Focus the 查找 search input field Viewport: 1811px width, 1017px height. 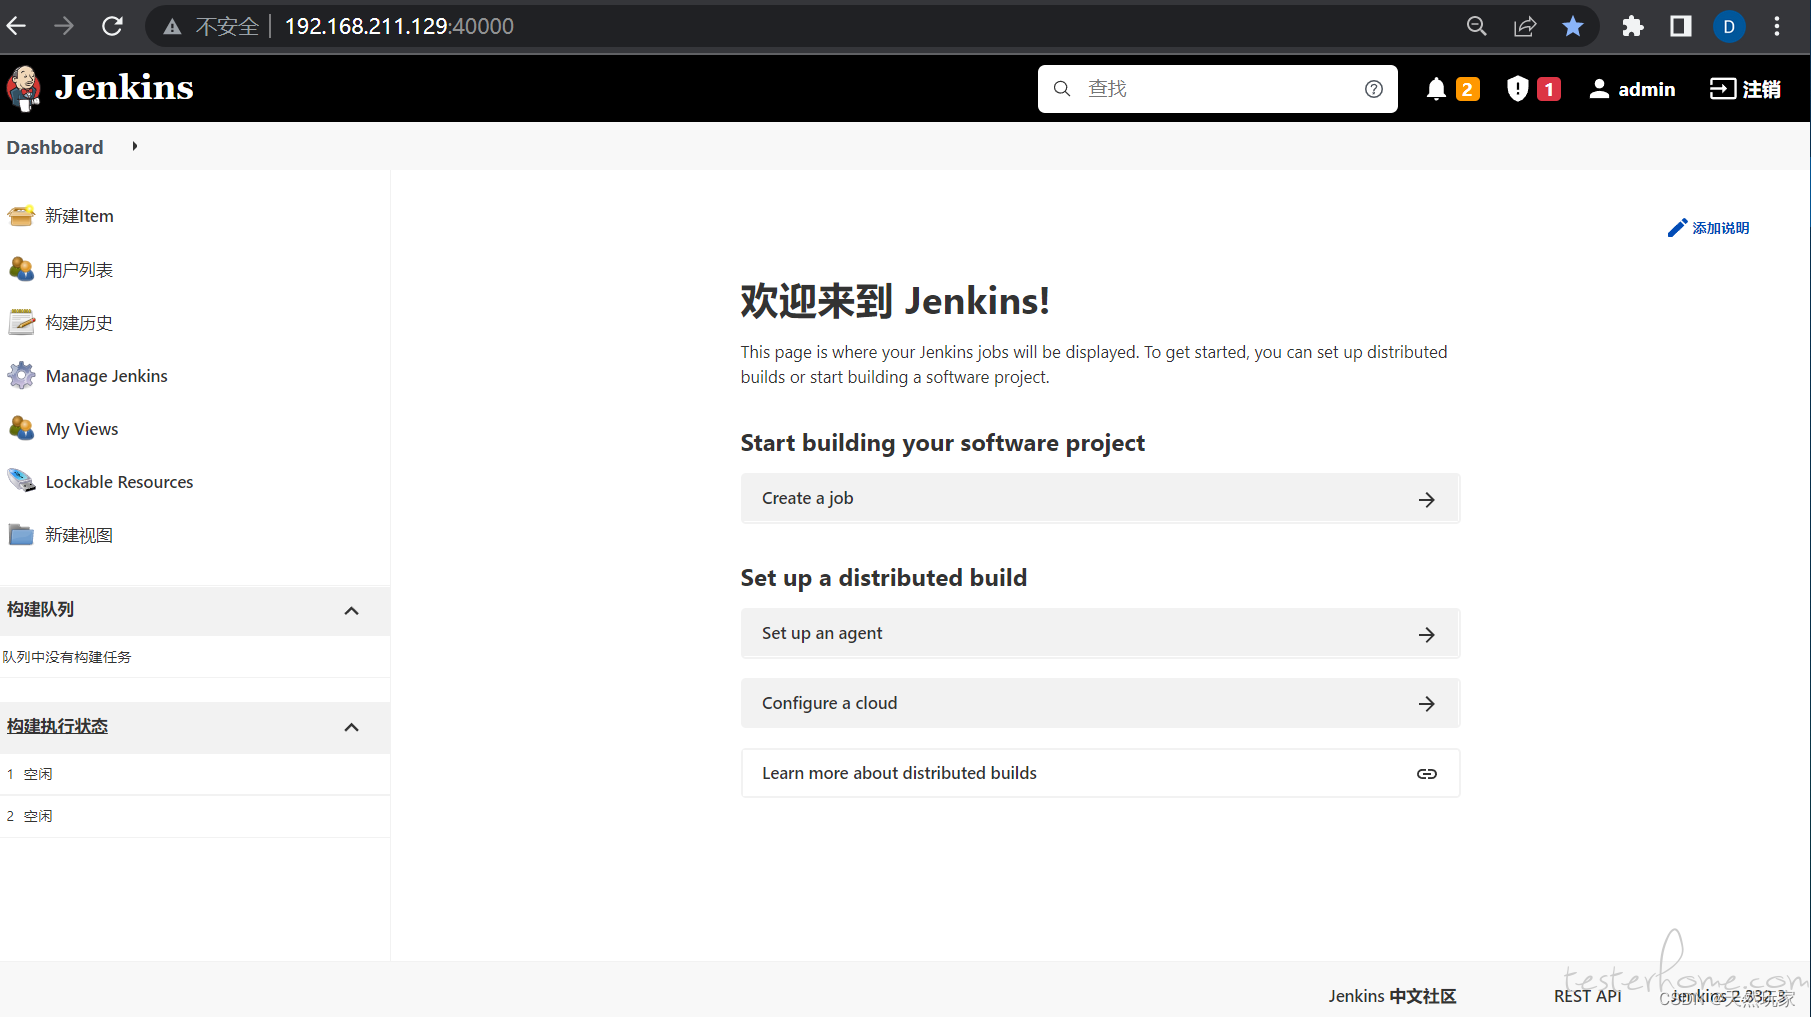1217,89
